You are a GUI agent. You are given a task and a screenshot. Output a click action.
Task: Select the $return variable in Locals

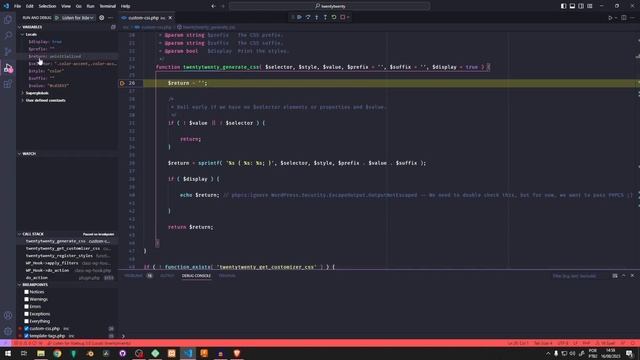67,56
